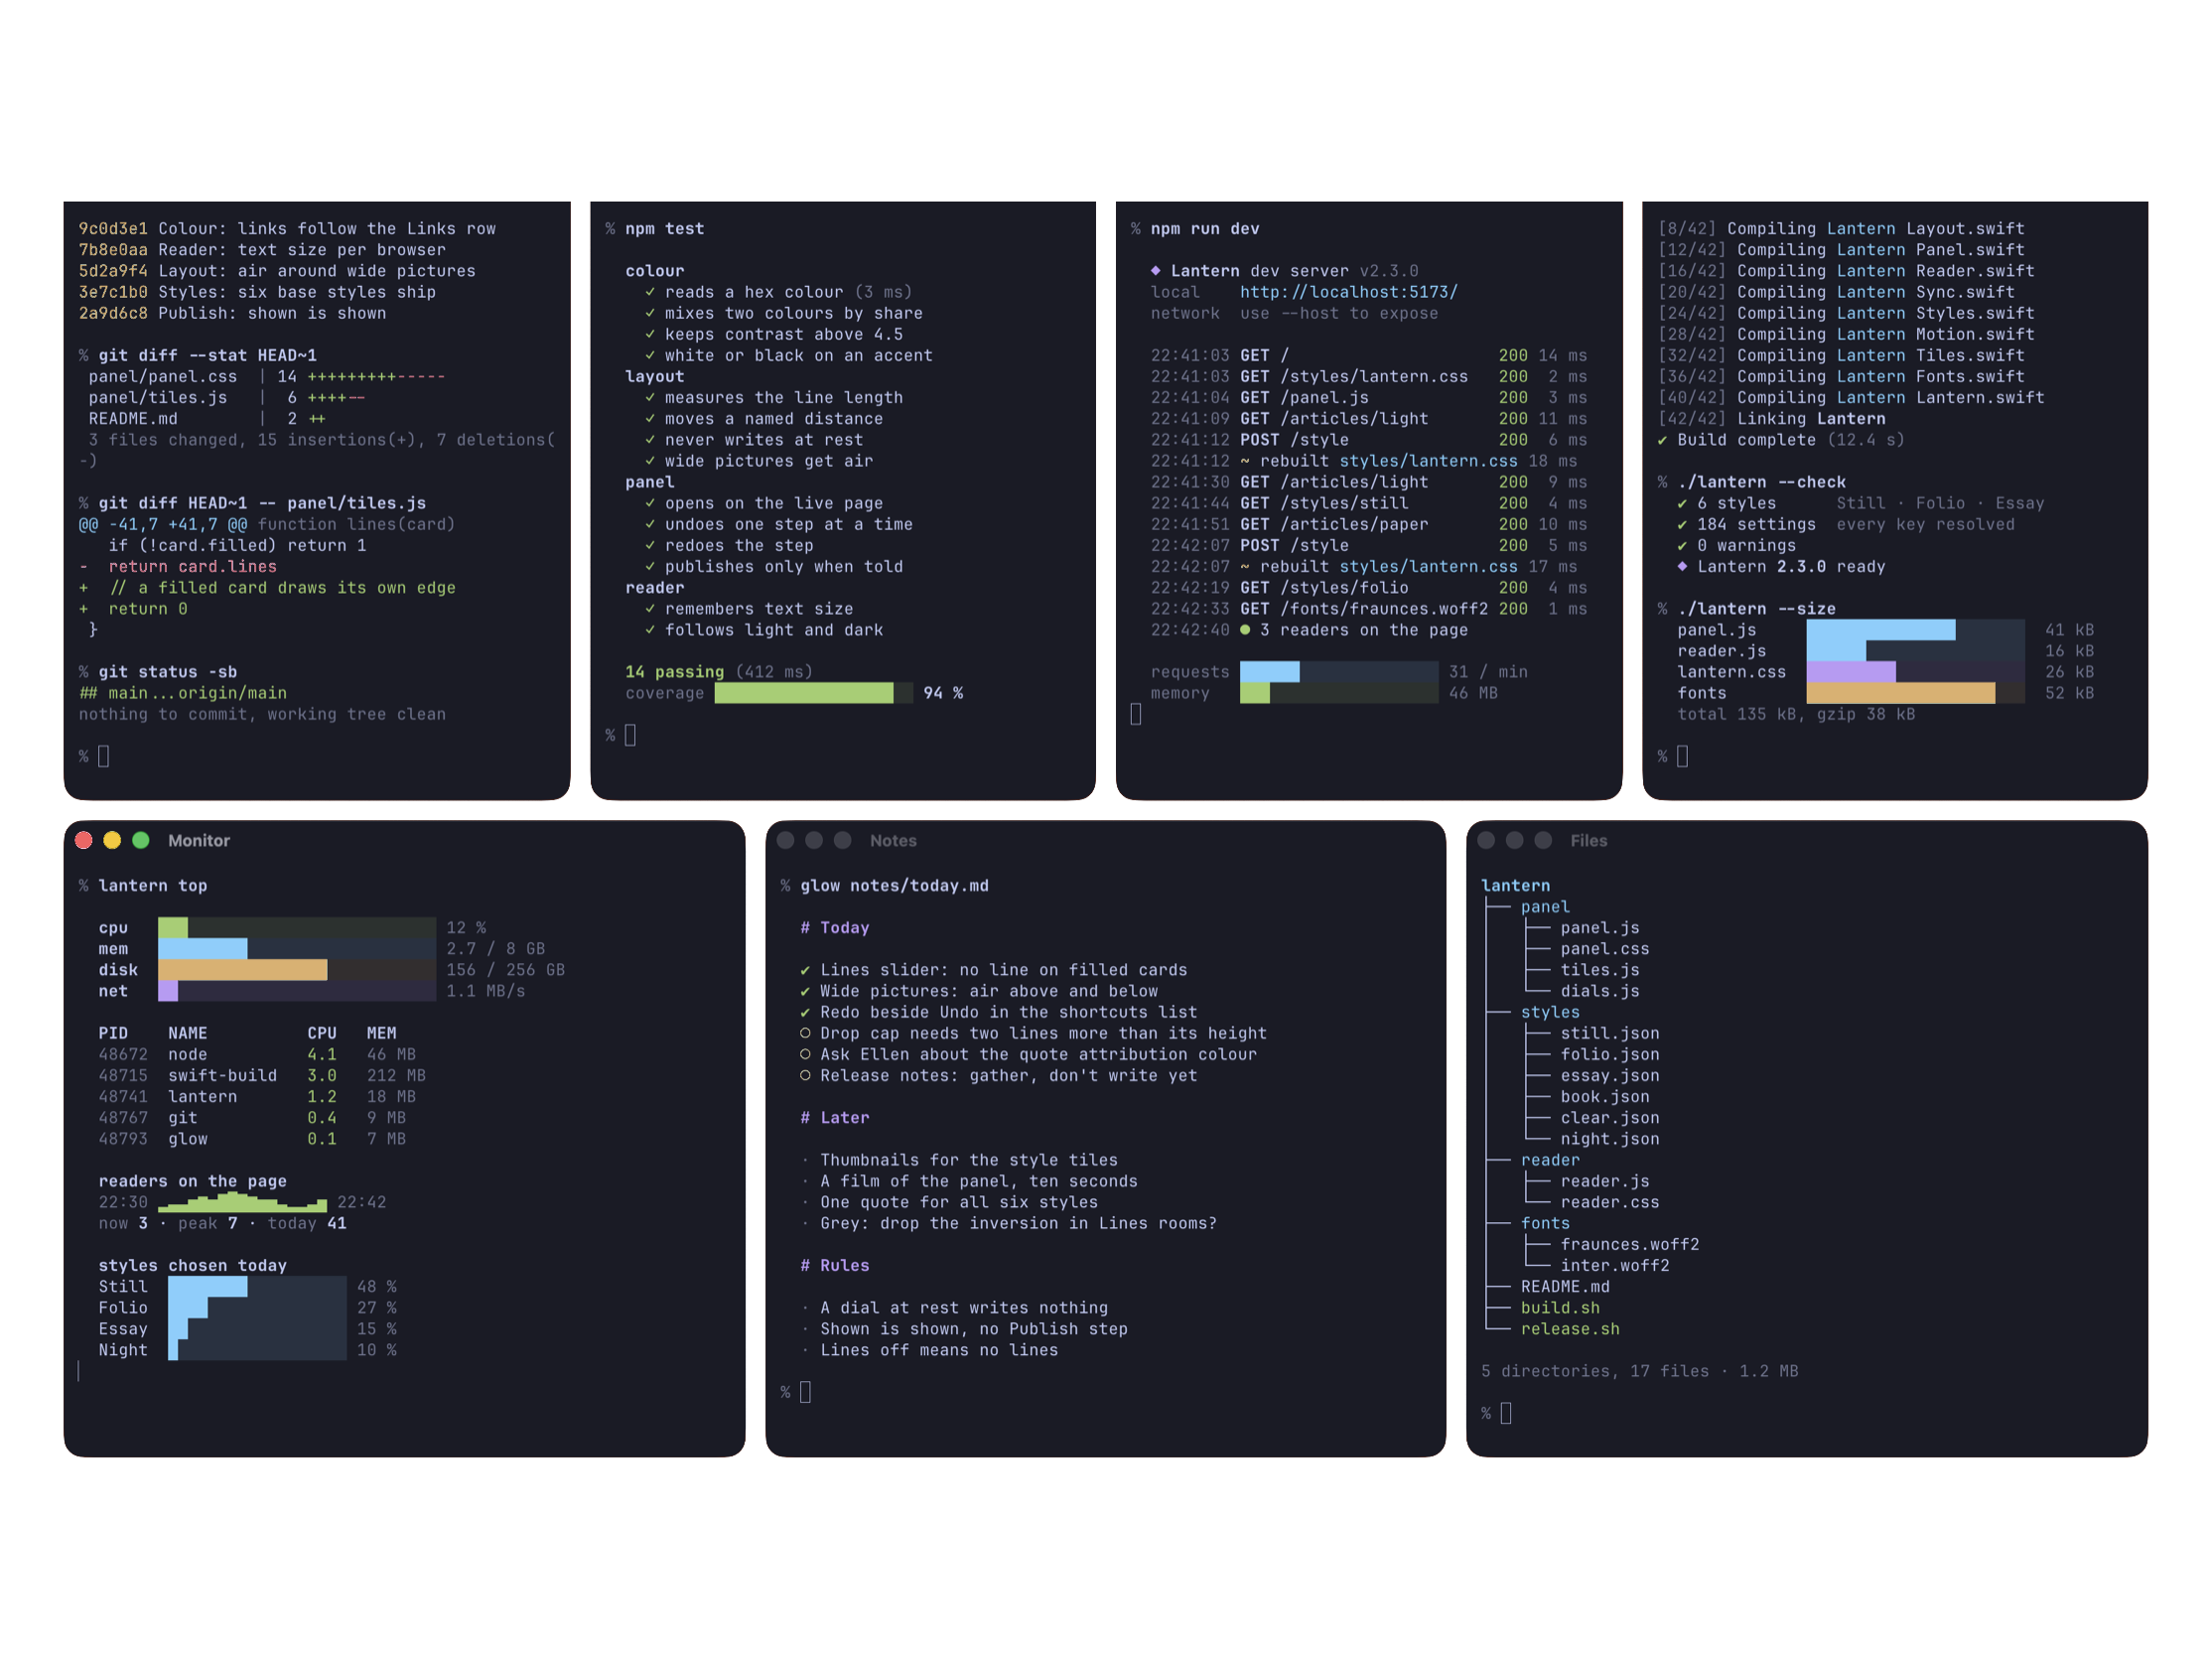Image resolution: width=2212 pixels, height=1659 pixels.
Task: Click 'swift-build' process row in Monitor
Action: pos(262,1075)
